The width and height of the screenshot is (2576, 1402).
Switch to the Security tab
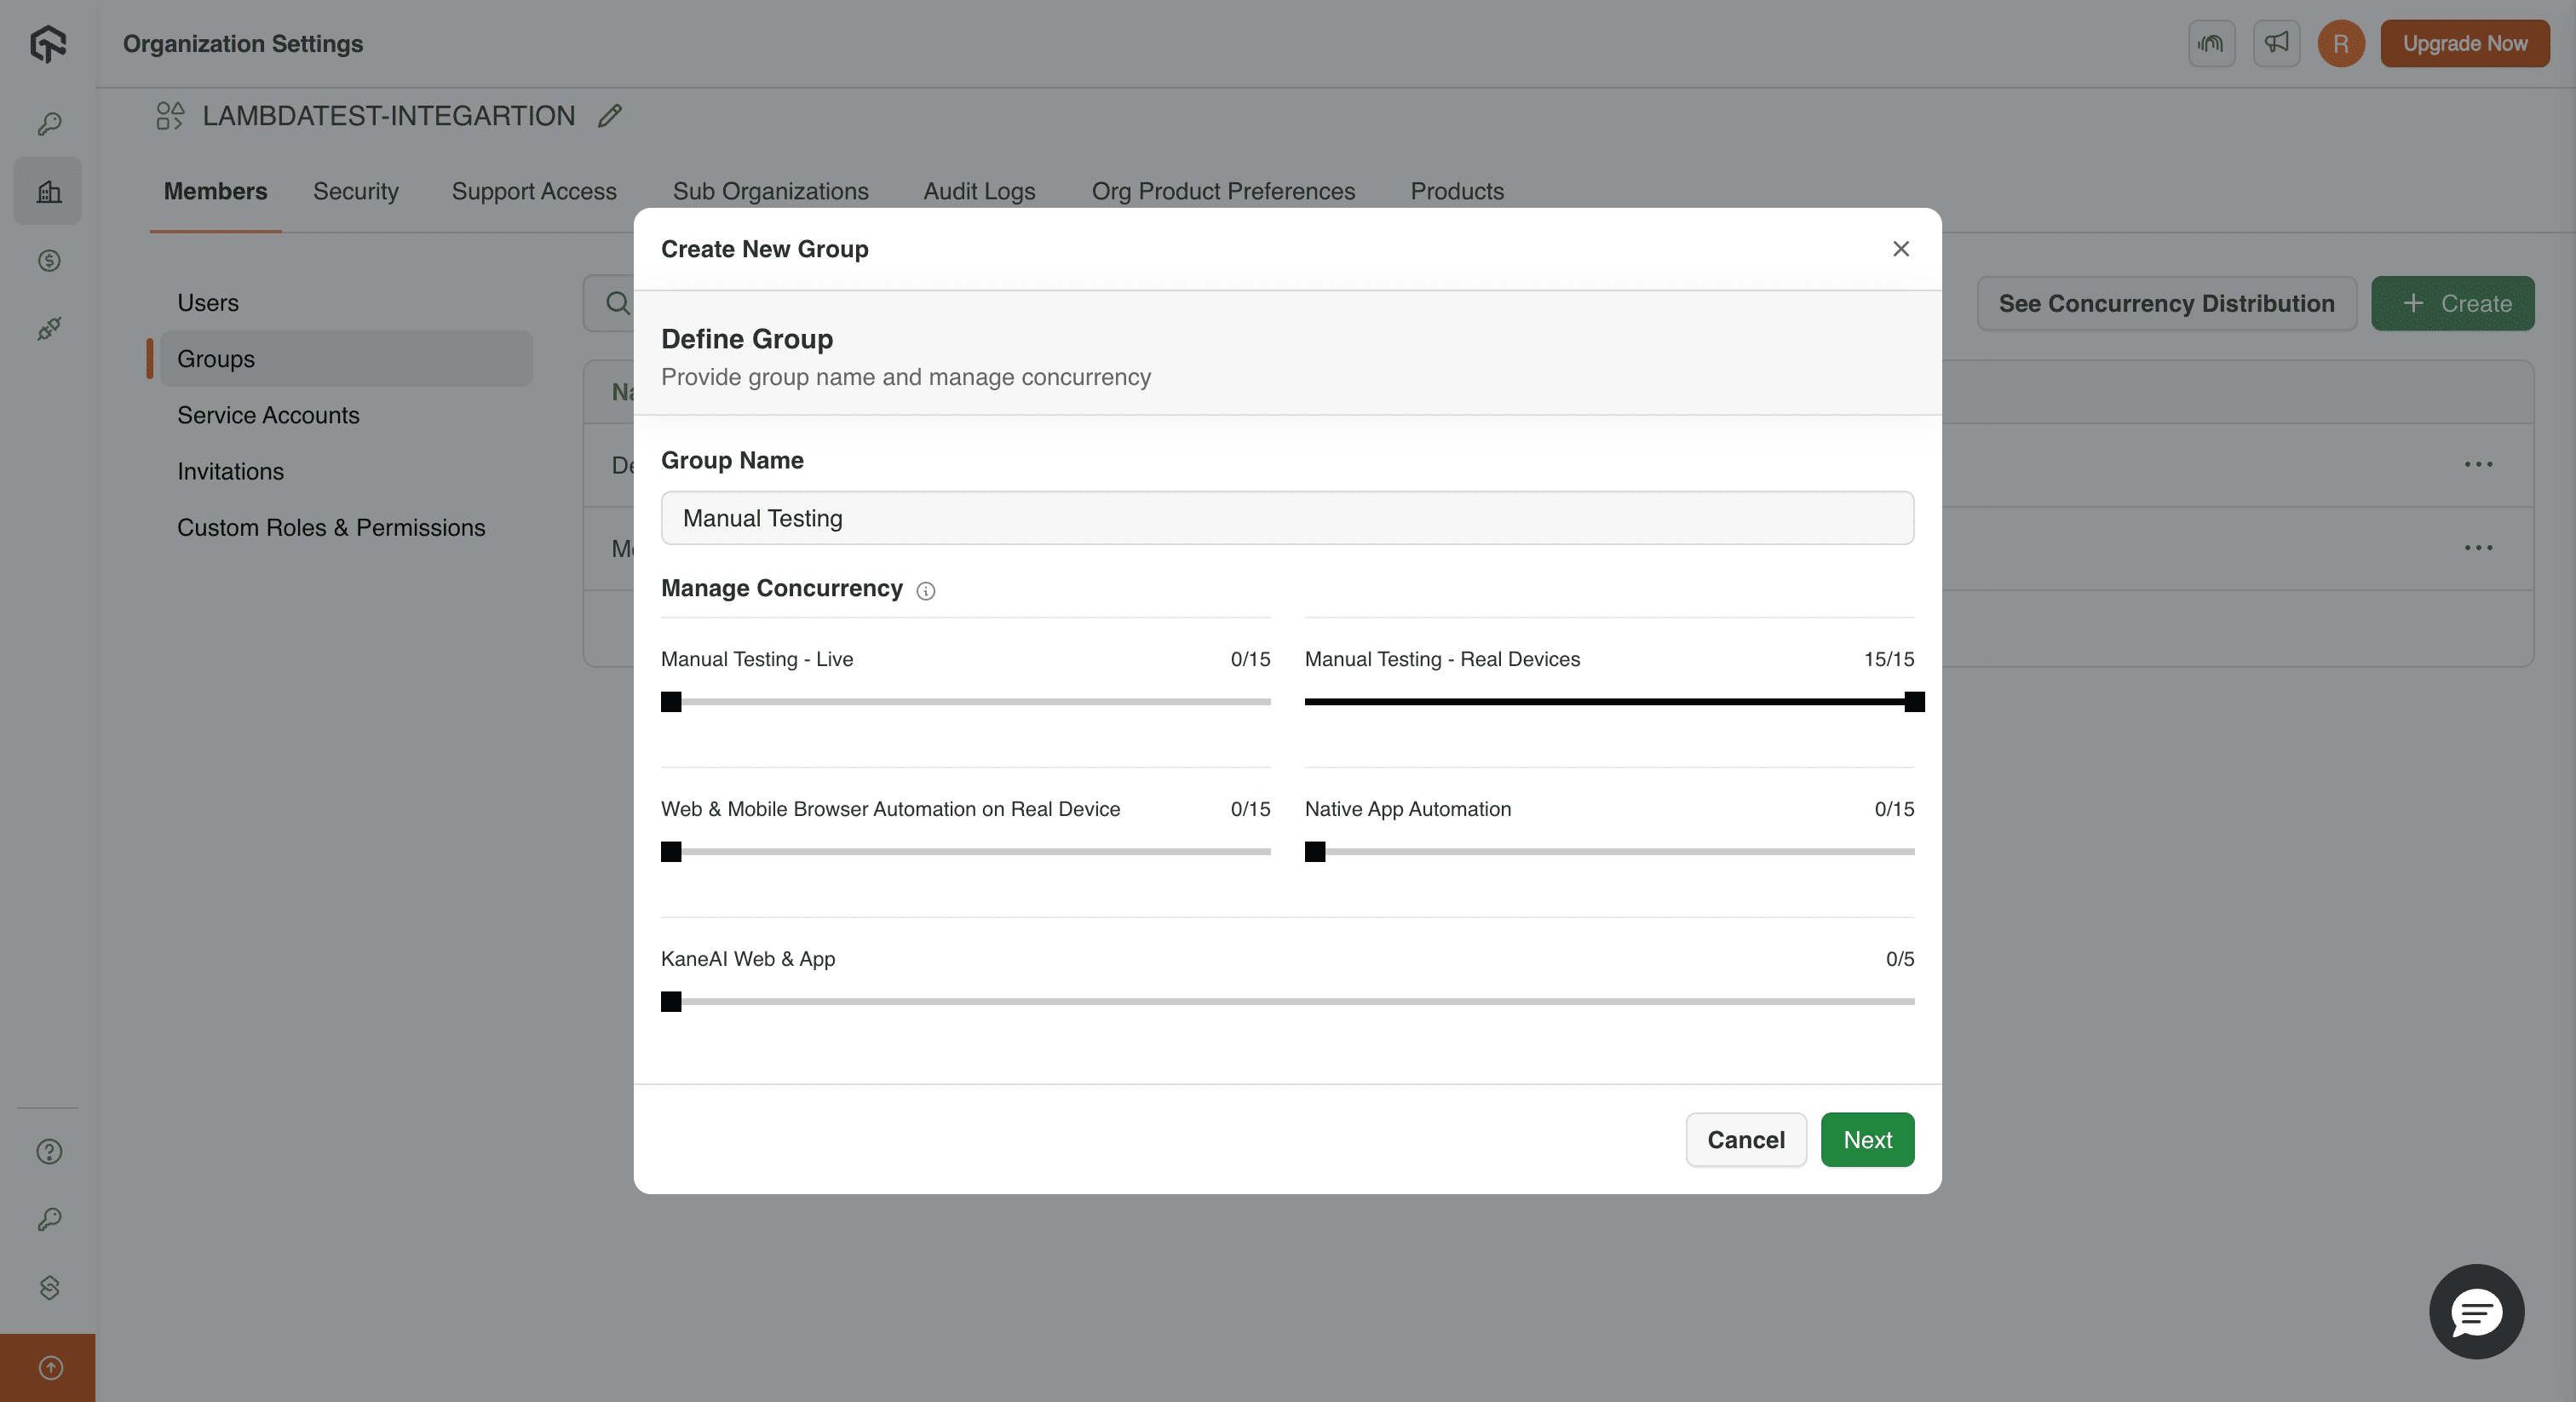[x=355, y=191]
